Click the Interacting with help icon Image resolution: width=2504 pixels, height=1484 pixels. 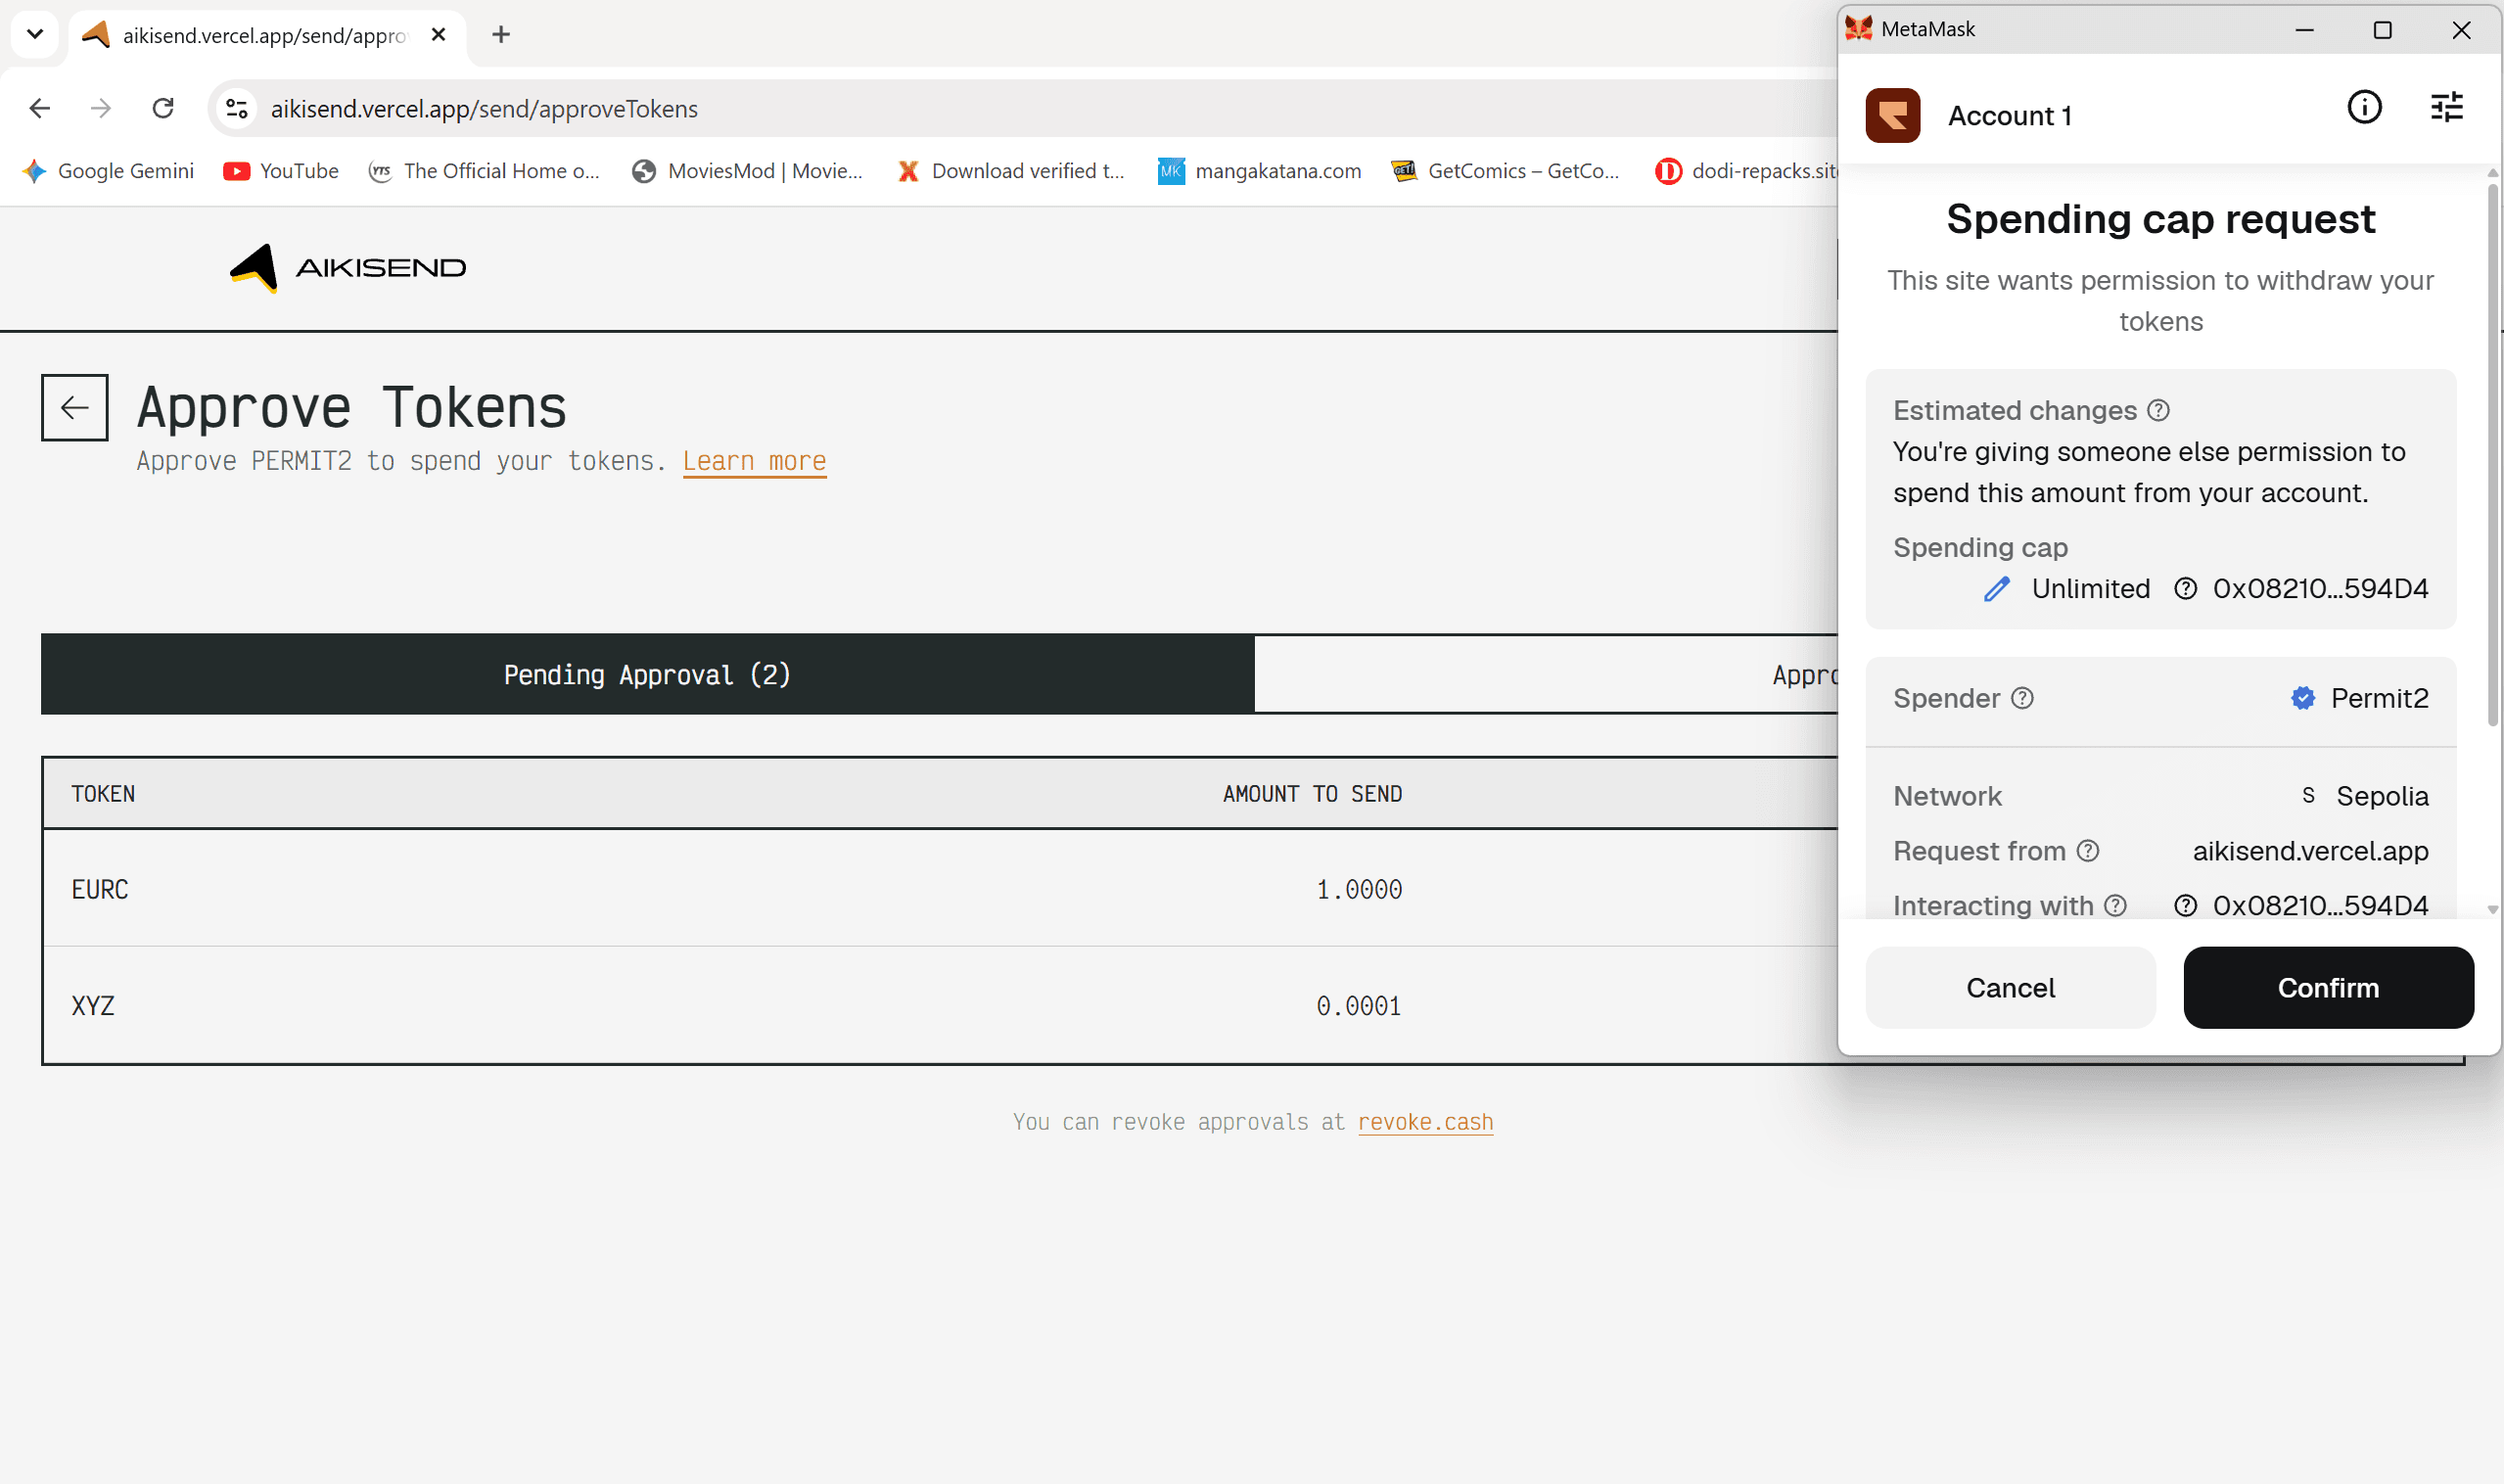coord(2115,905)
